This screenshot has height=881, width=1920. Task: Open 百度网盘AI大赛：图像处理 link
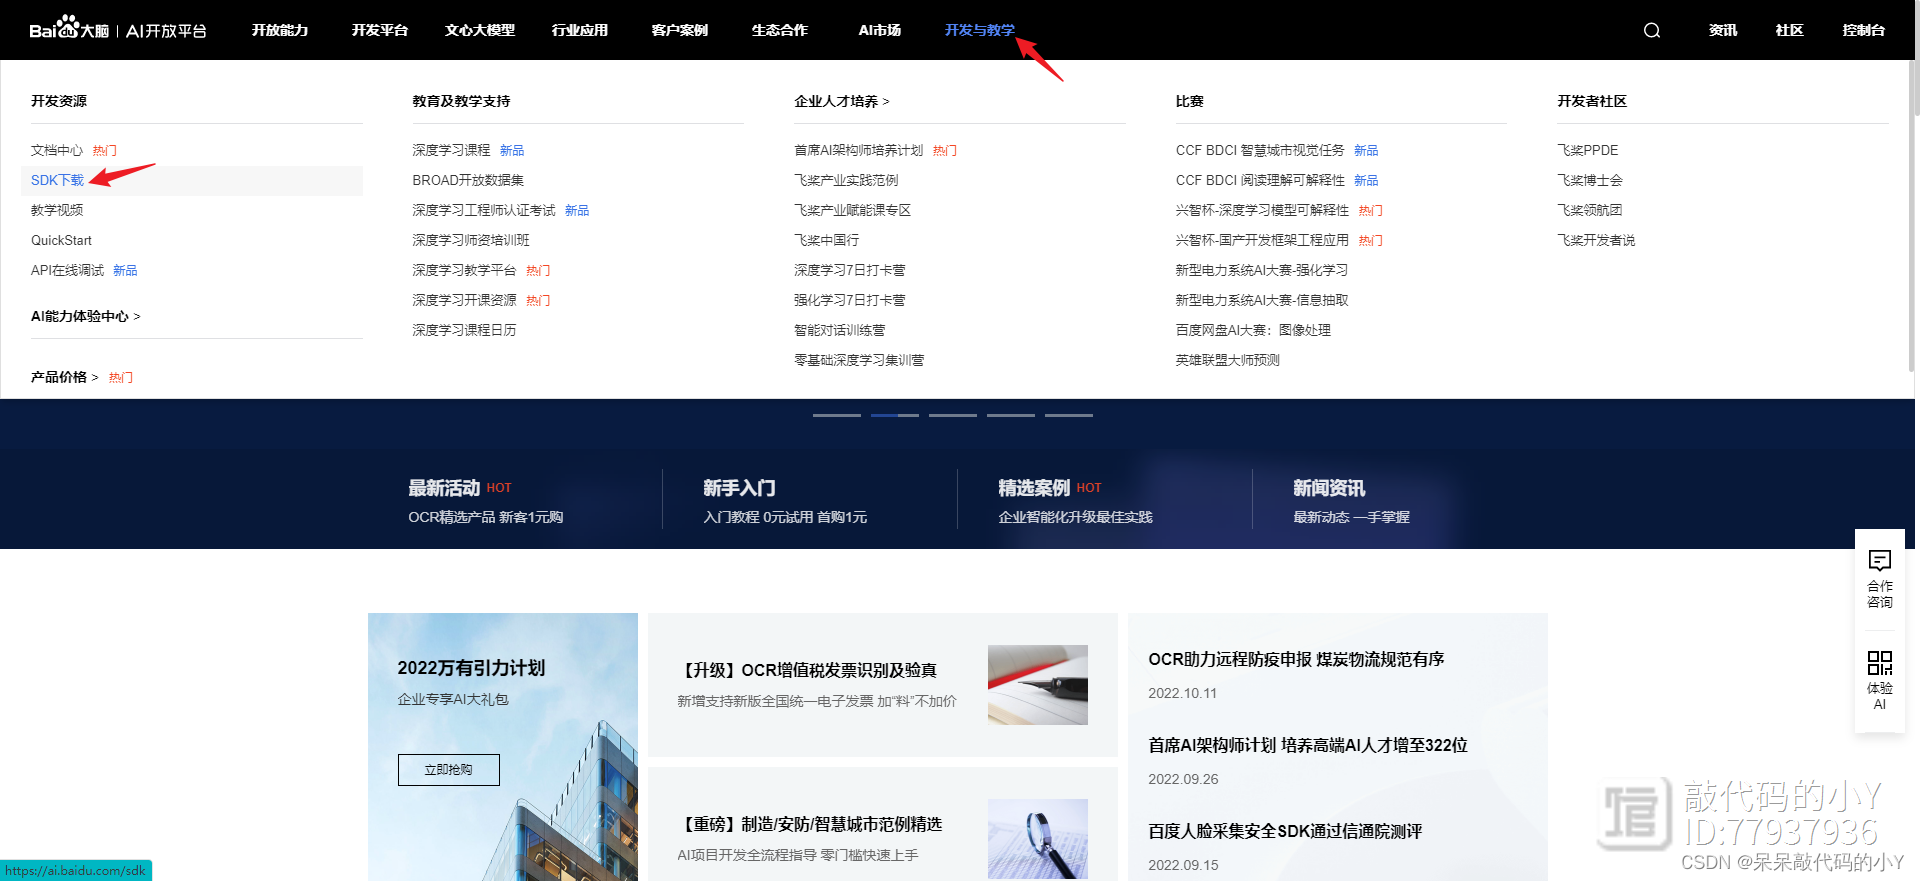pos(1253,330)
